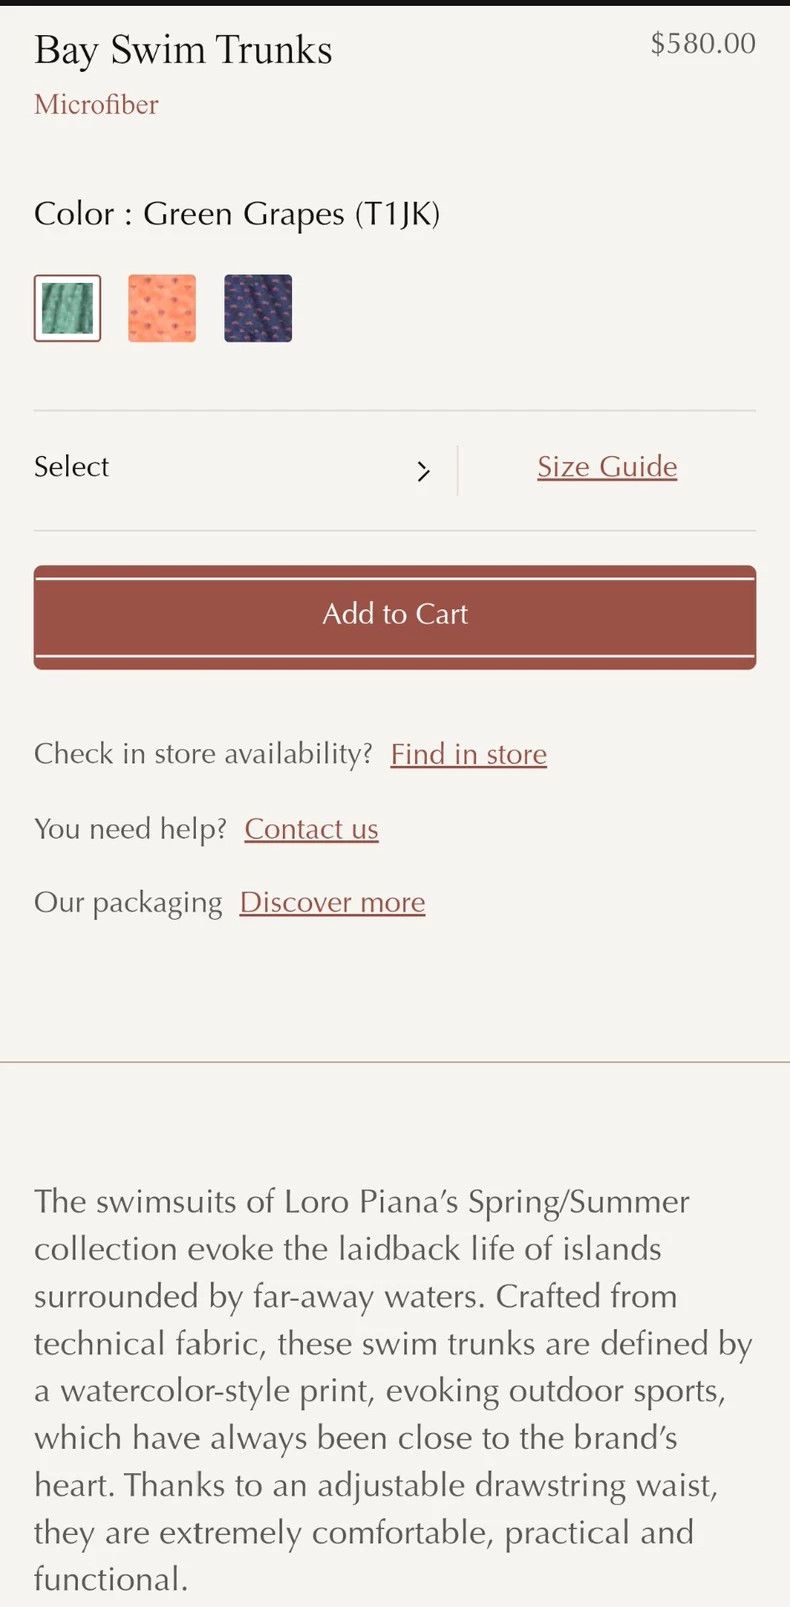Open Discover more about packaging

click(x=333, y=902)
